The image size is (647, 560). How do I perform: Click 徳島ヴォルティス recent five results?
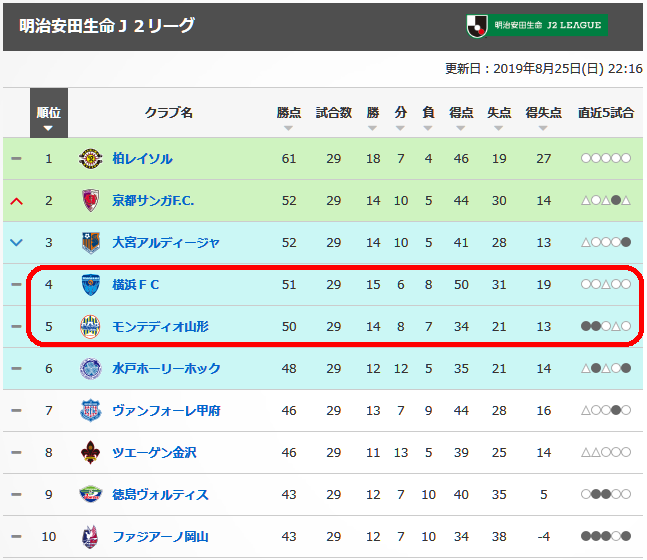click(606, 494)
